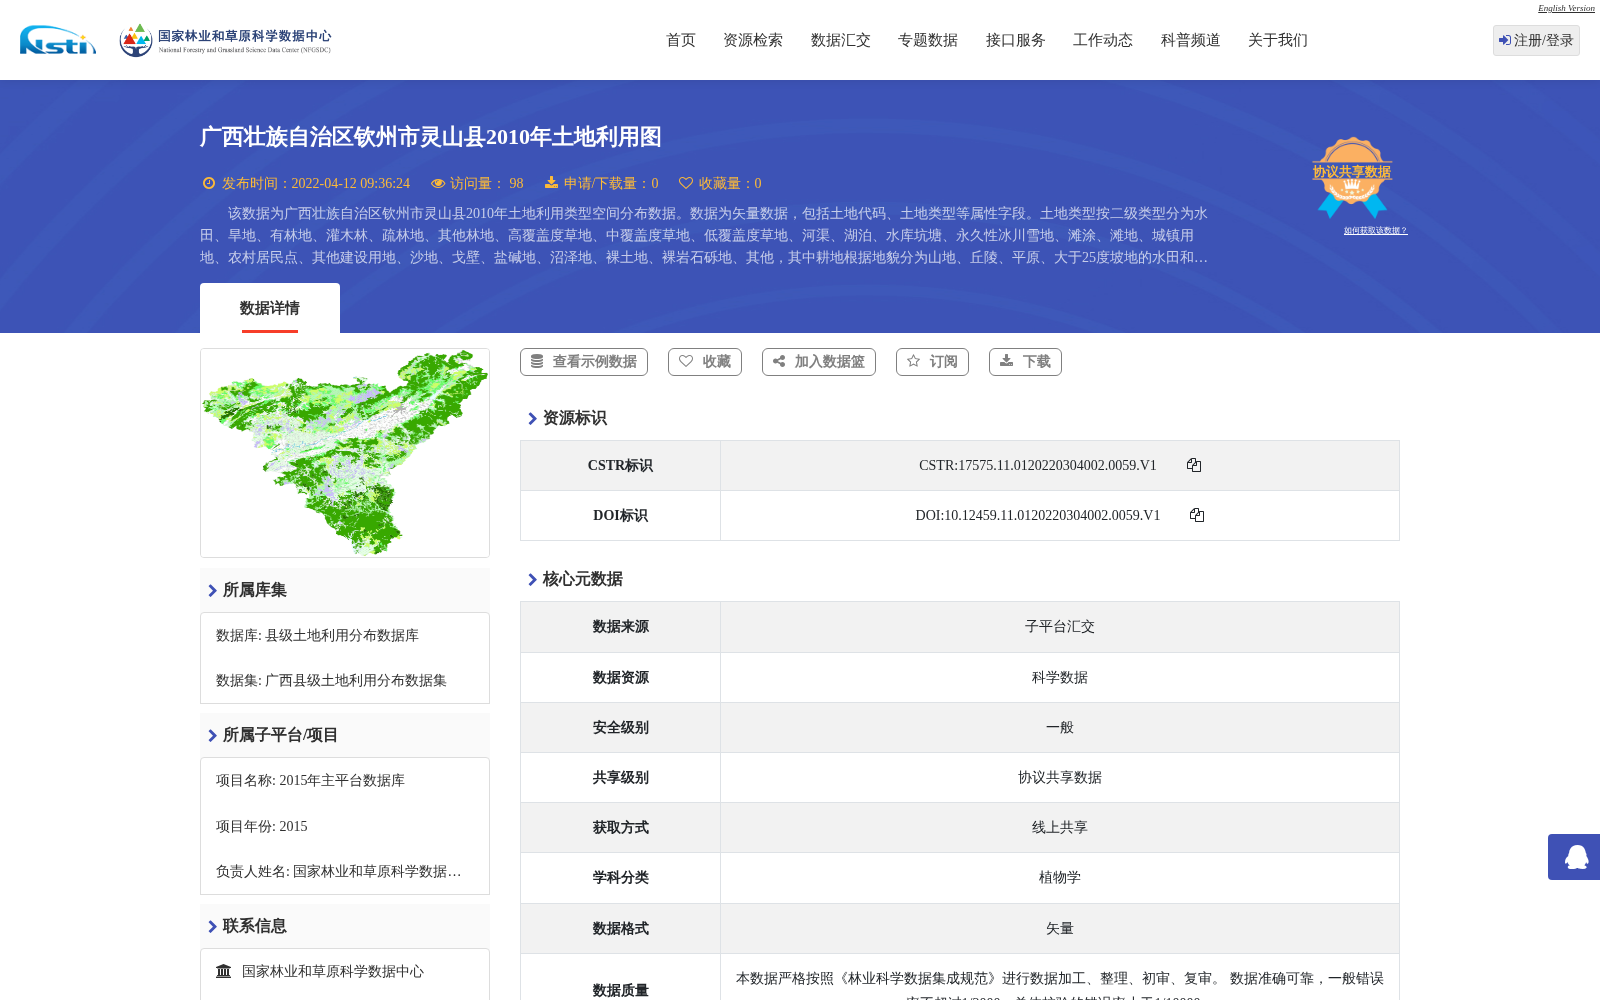
Task: Click the DOI:10.12459.11.0120220304002.0059.V1 value
Action: click(x=1037, y=515)
